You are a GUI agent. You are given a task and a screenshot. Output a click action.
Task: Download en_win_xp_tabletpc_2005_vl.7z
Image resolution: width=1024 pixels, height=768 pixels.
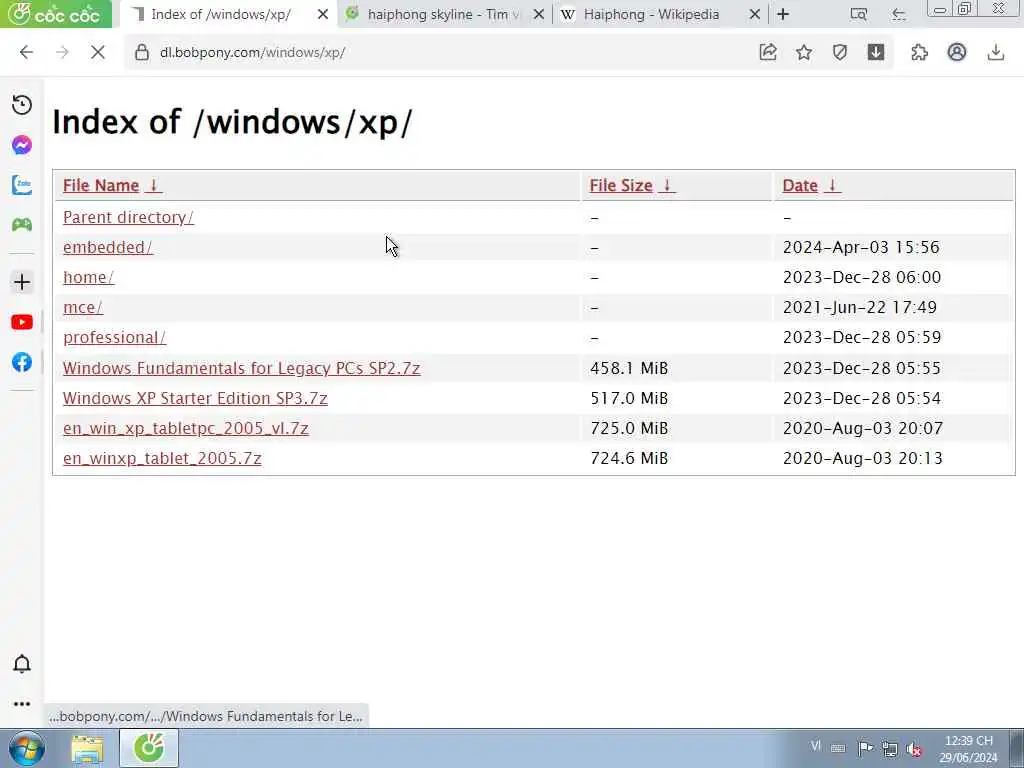[185, 428]
